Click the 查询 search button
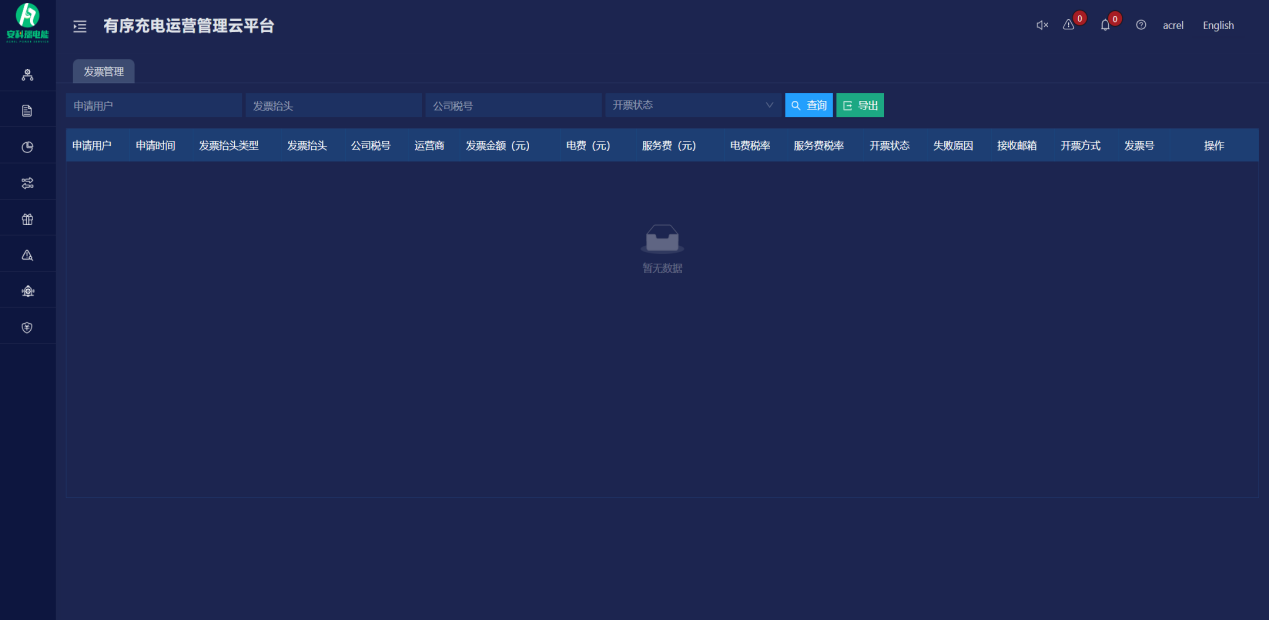The image size is (1269, 620). [x=809, y=105]
